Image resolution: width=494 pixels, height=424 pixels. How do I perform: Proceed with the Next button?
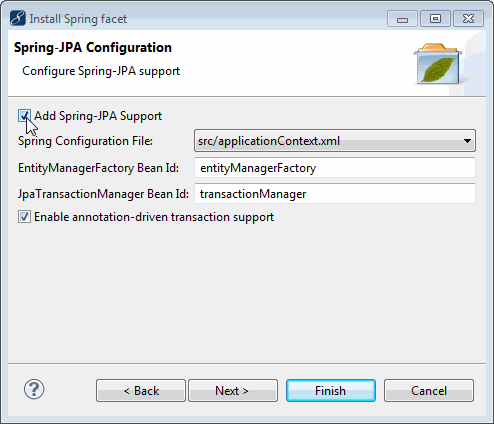(233, 390)
